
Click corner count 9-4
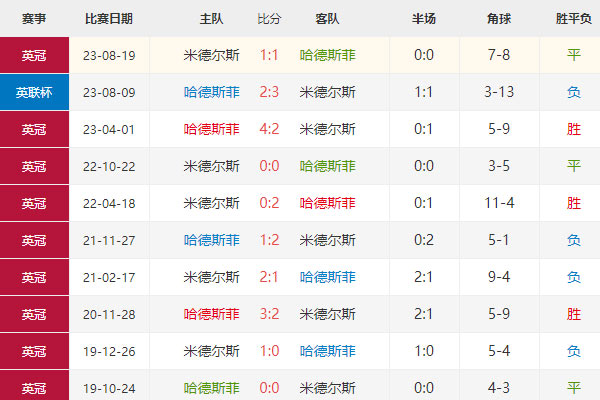pyautogui.click(x=499, y=277)
